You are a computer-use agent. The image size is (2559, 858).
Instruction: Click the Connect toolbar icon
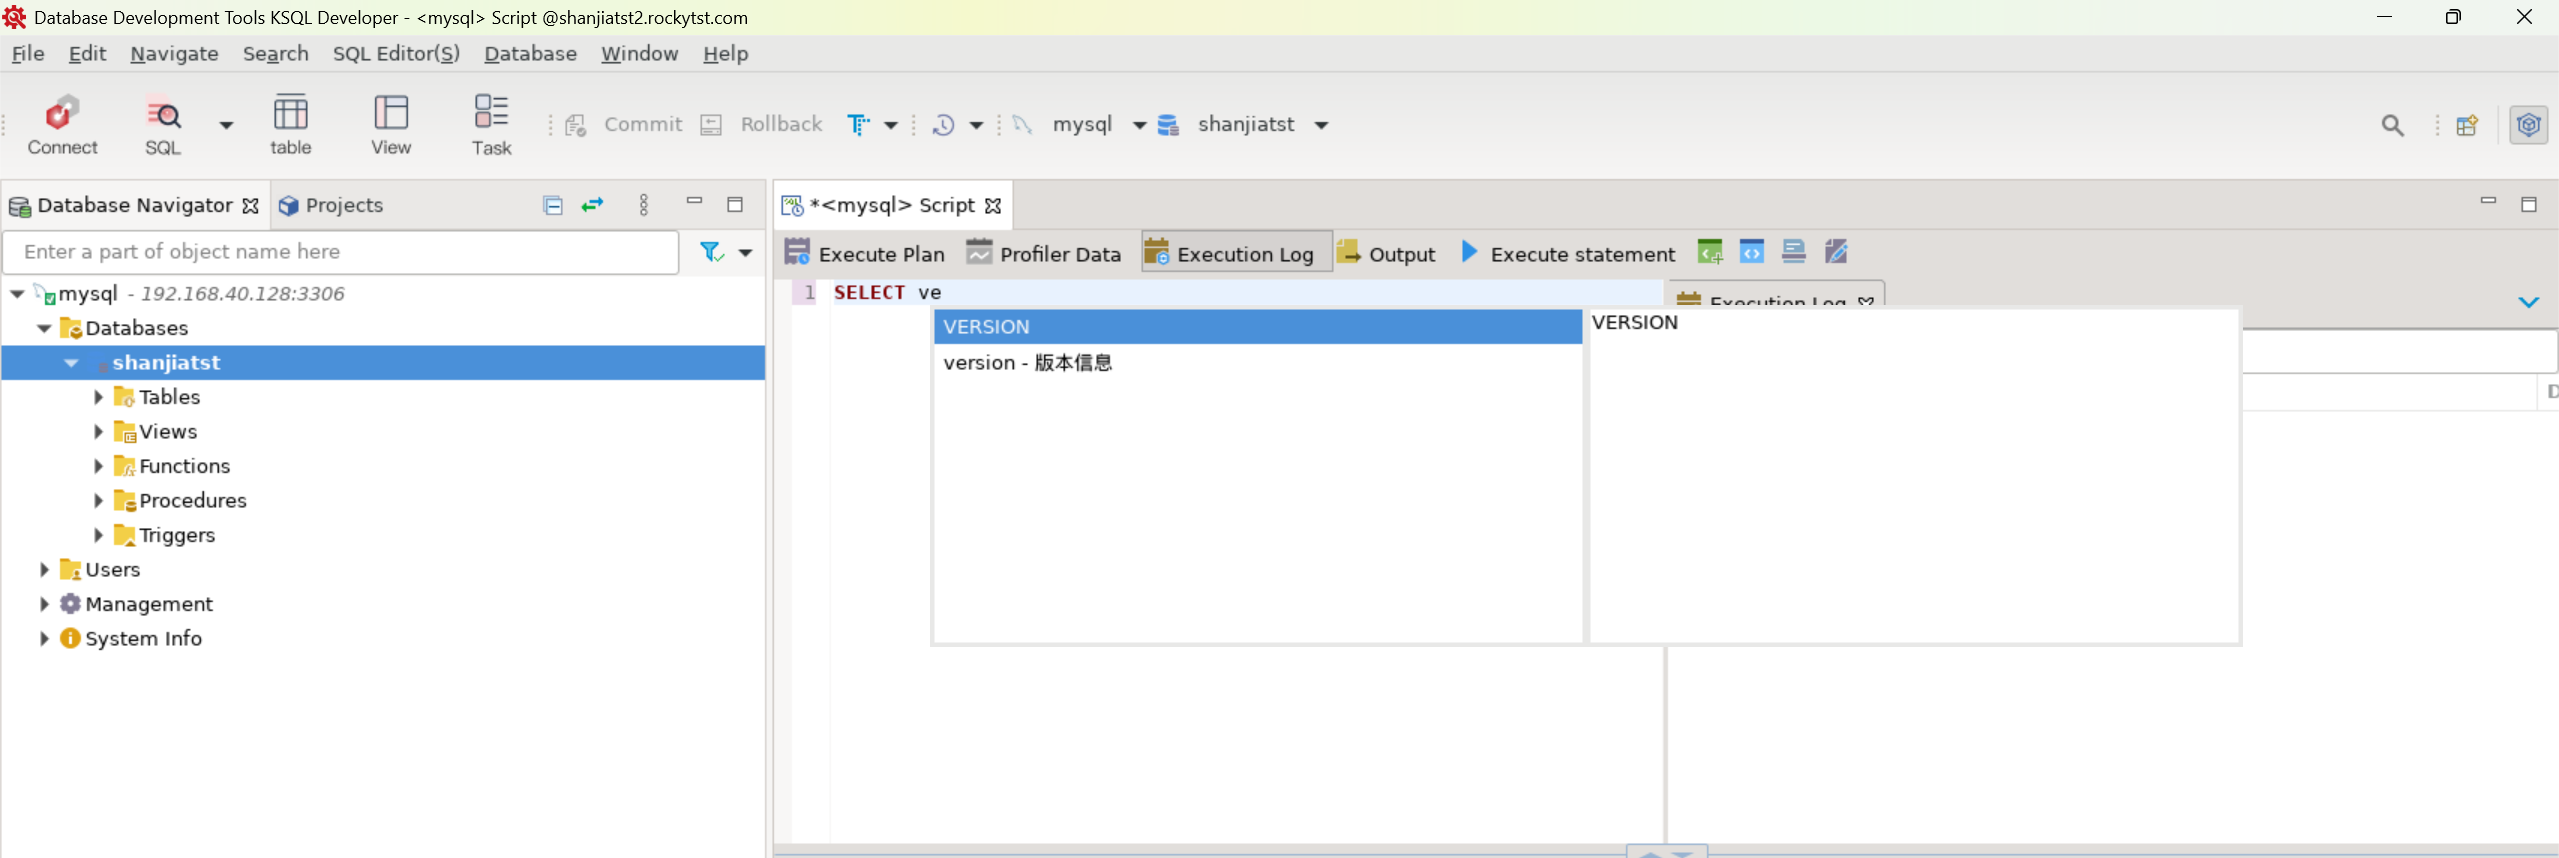[62, 124]
